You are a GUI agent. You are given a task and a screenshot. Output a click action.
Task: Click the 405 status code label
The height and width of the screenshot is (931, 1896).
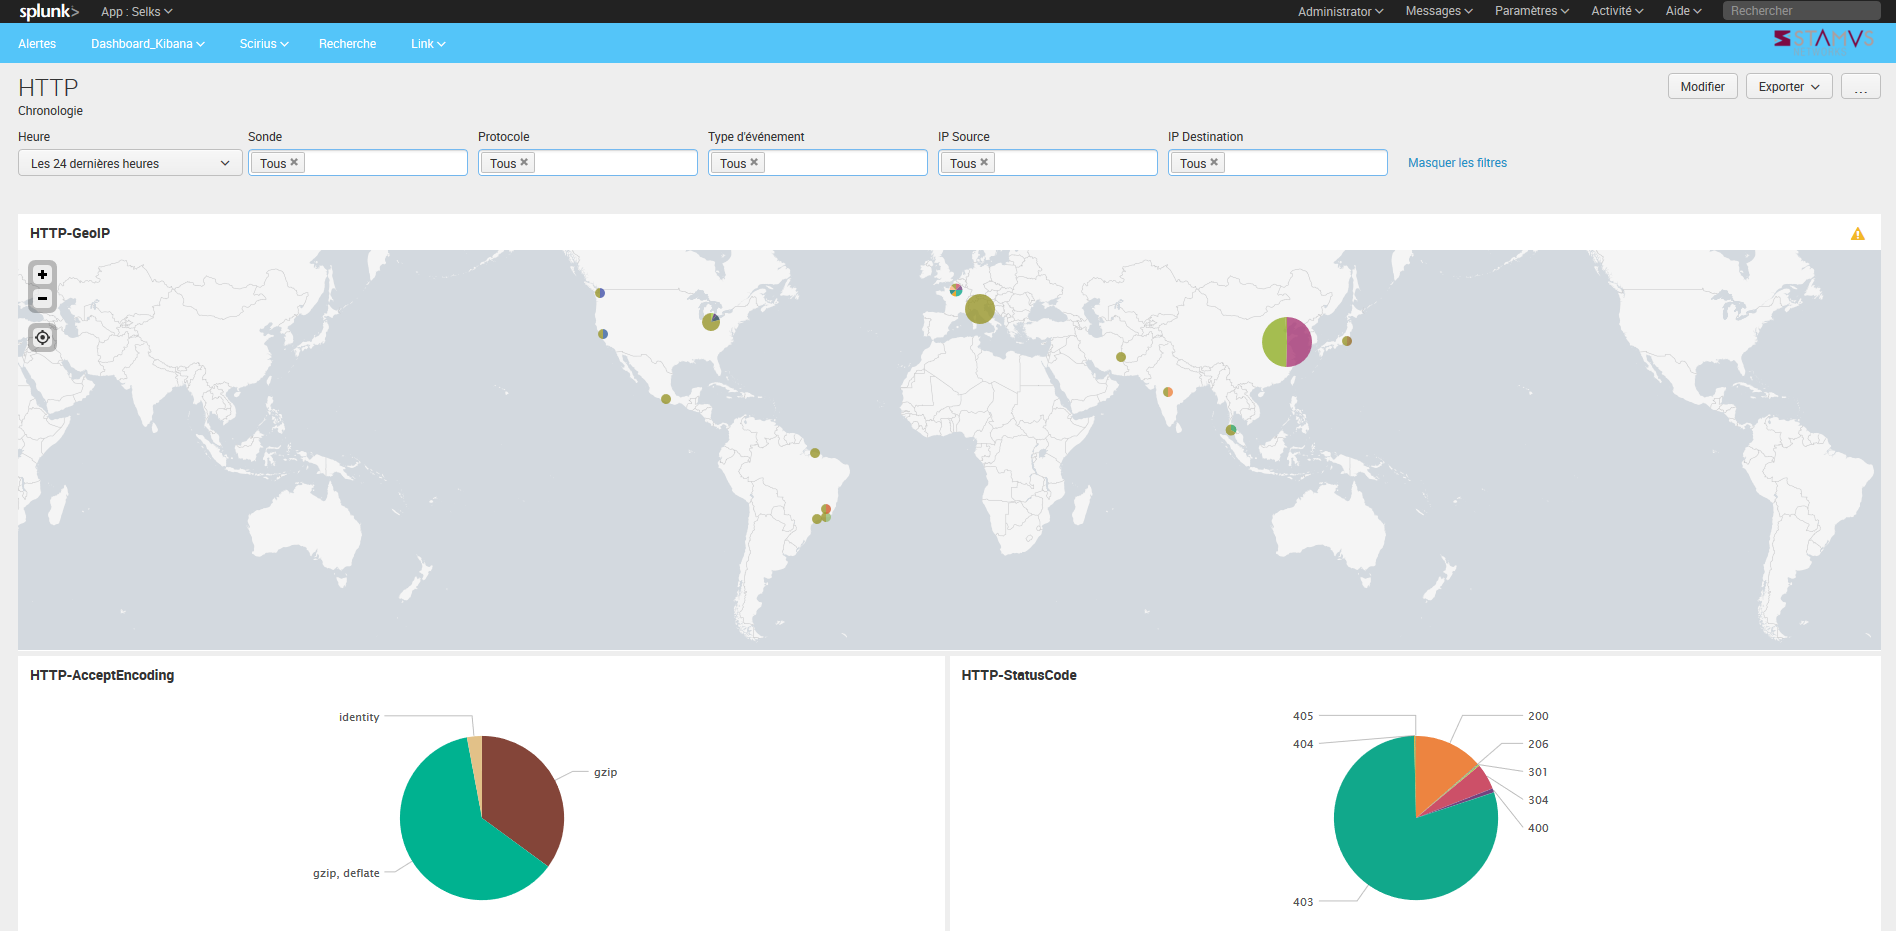pyautogui.click(x=1303, y=716)
